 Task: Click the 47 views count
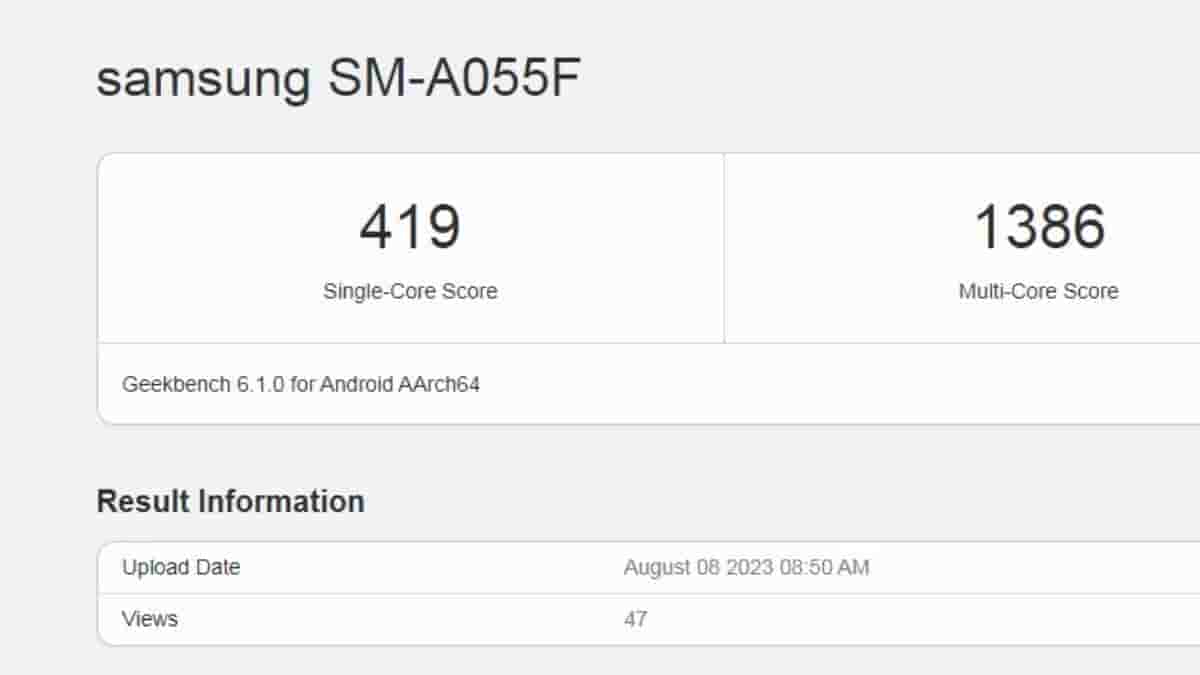635,619
